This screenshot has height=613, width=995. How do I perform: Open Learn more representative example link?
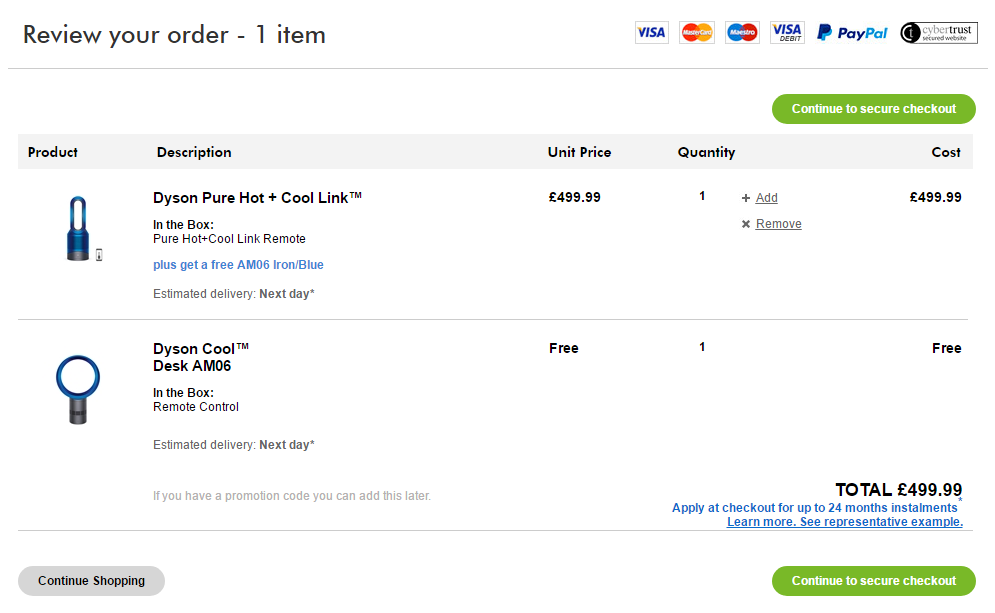pos(845,522)
